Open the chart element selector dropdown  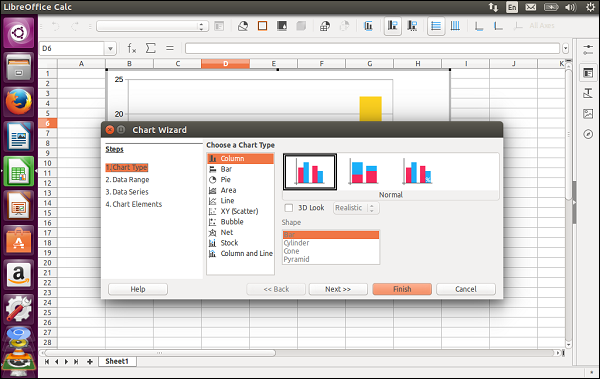point(152,26)
